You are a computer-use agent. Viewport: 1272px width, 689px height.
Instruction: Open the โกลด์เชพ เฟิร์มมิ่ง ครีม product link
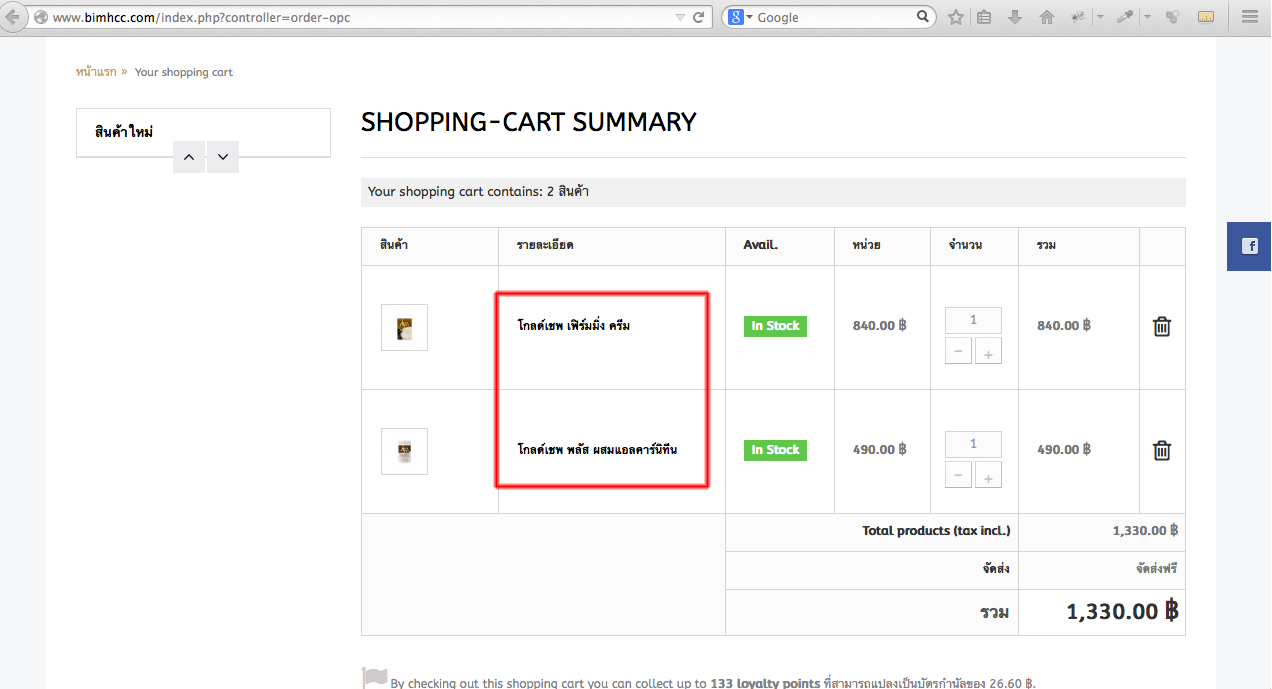click(x=573, y=326)
